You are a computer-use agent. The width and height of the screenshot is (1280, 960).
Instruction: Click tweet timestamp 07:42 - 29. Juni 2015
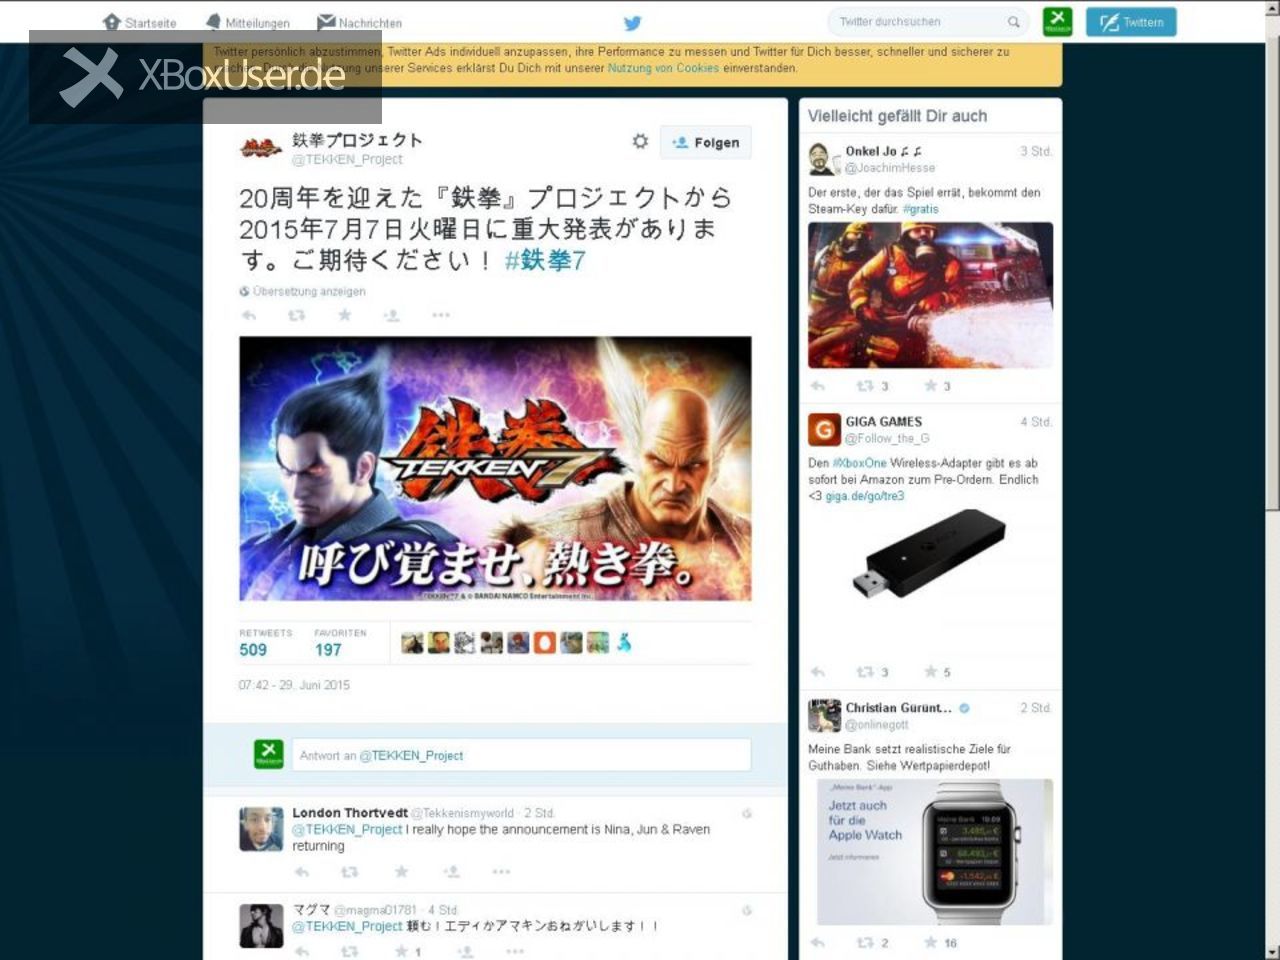pos(294,685)
